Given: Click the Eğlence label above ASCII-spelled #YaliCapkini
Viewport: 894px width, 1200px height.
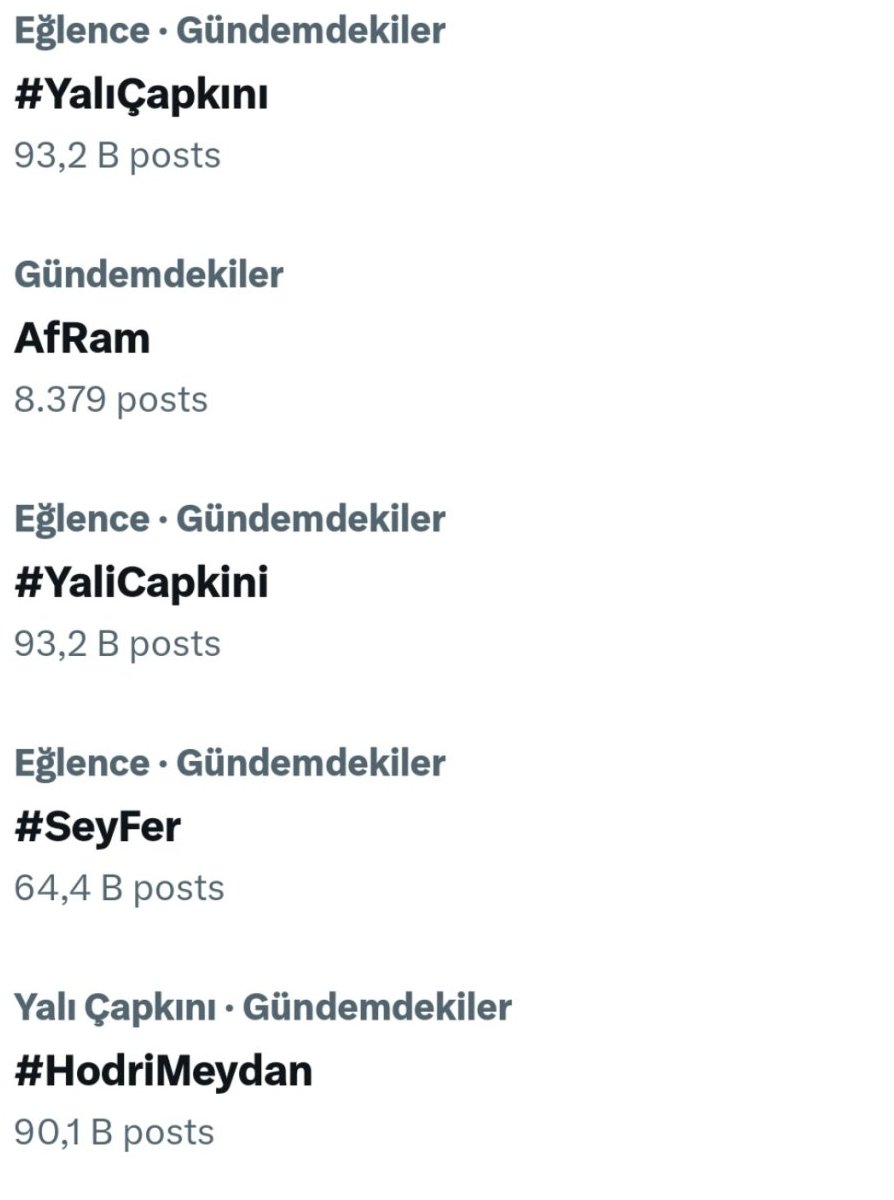Looking at the screenshot, I should coord(81,519).
